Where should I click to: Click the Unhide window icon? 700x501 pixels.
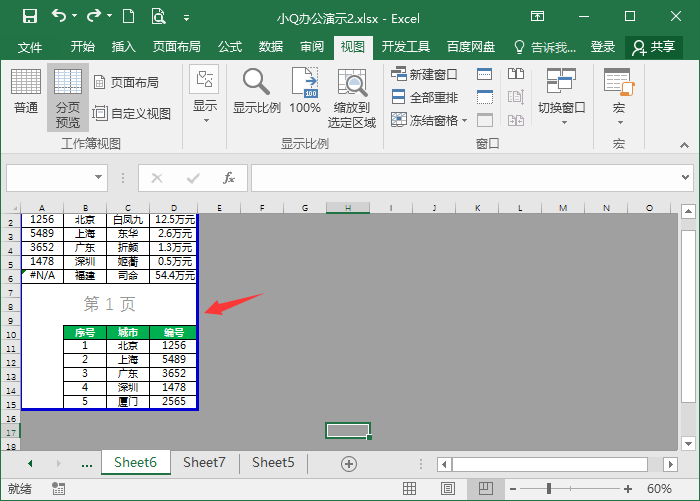[x=484, y=120]
